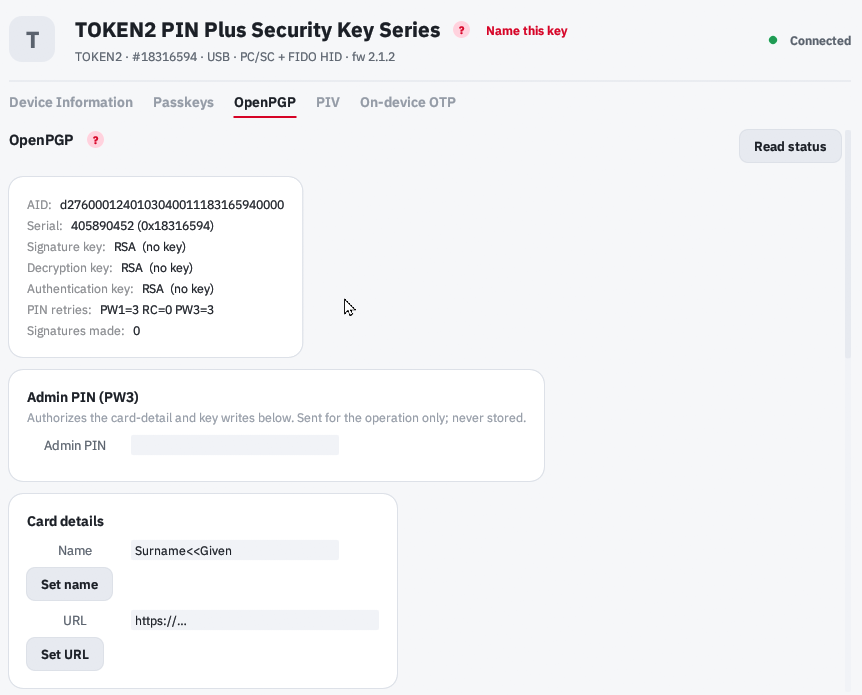Click the Set name button

(x=69, y=584)
